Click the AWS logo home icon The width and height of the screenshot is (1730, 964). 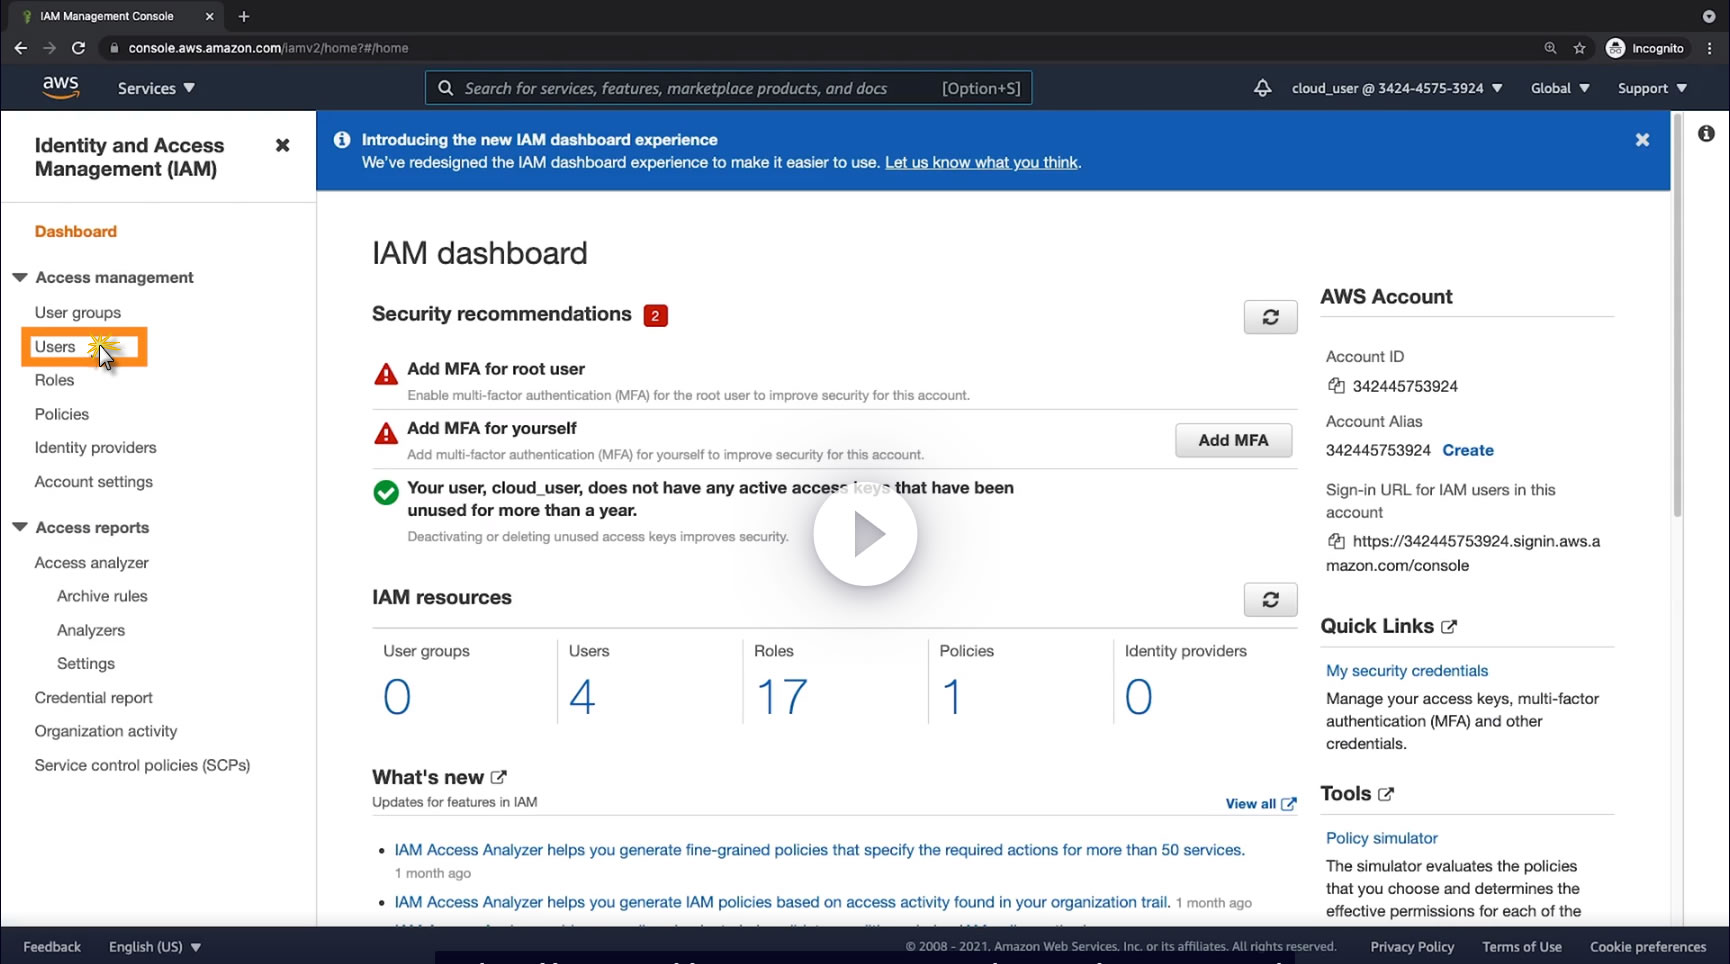pyautogui.click(x=61, y=88)
